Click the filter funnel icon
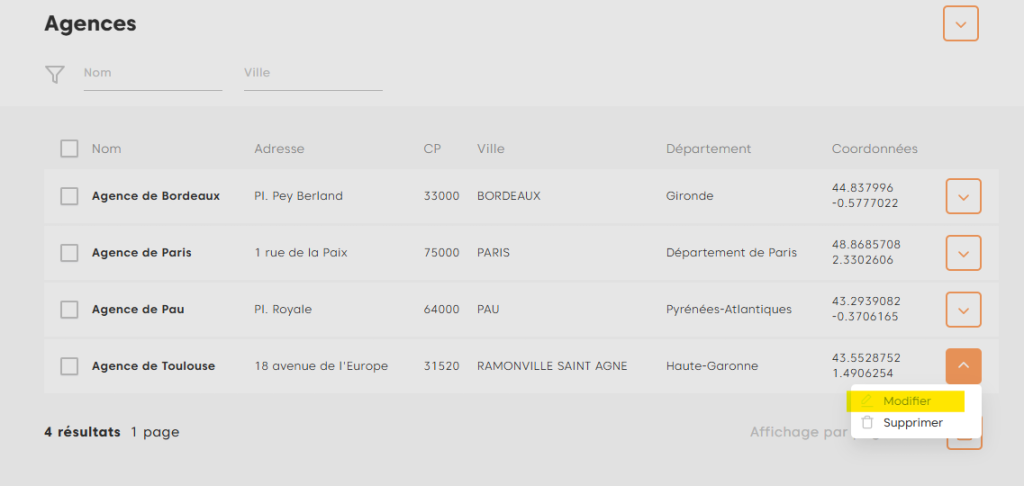 55,74
